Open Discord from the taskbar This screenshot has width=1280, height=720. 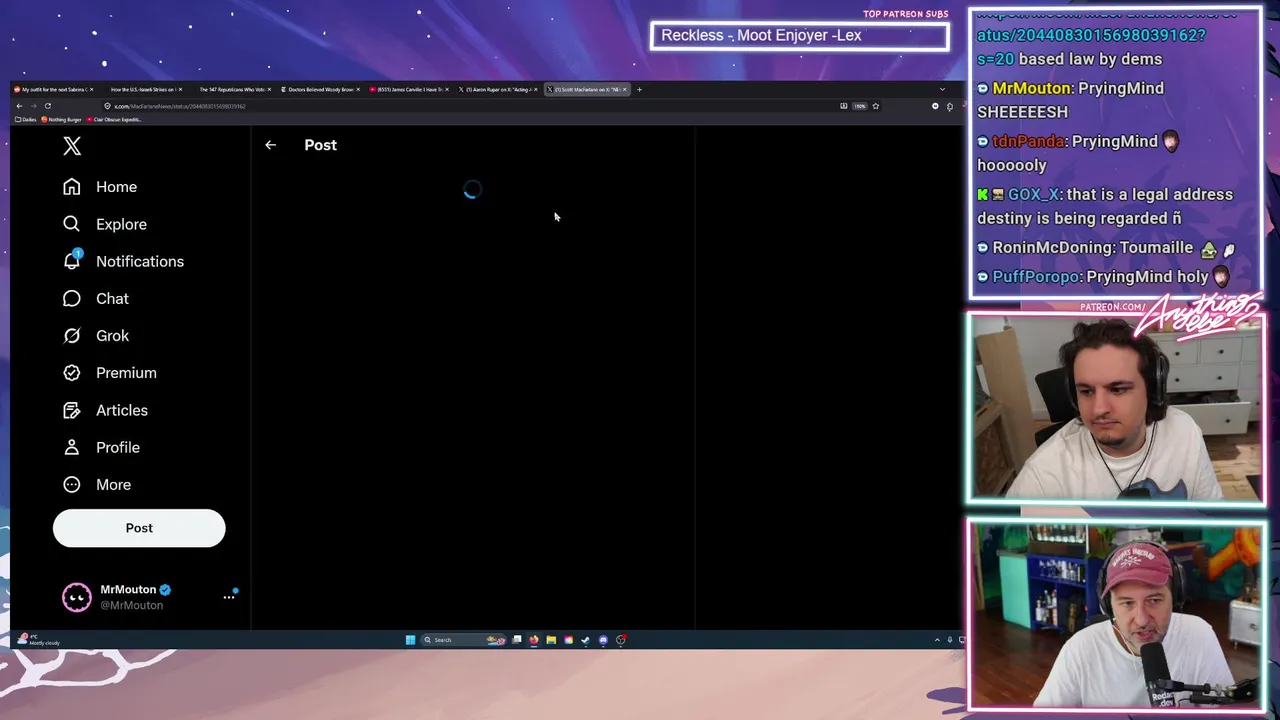click(x=603, y=640)
